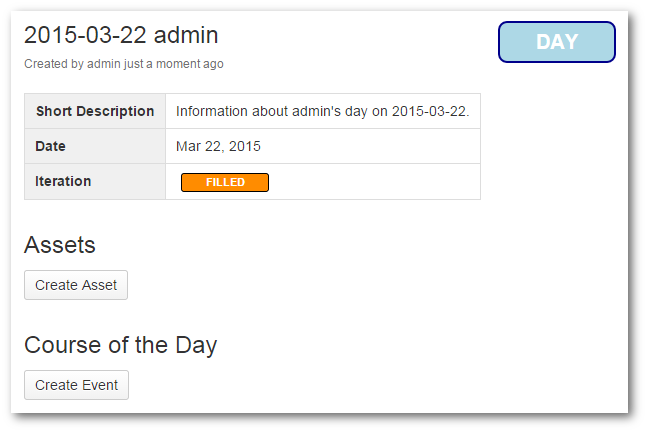
Task: Click the Course of the Day heading
Action: coord(121,345)
